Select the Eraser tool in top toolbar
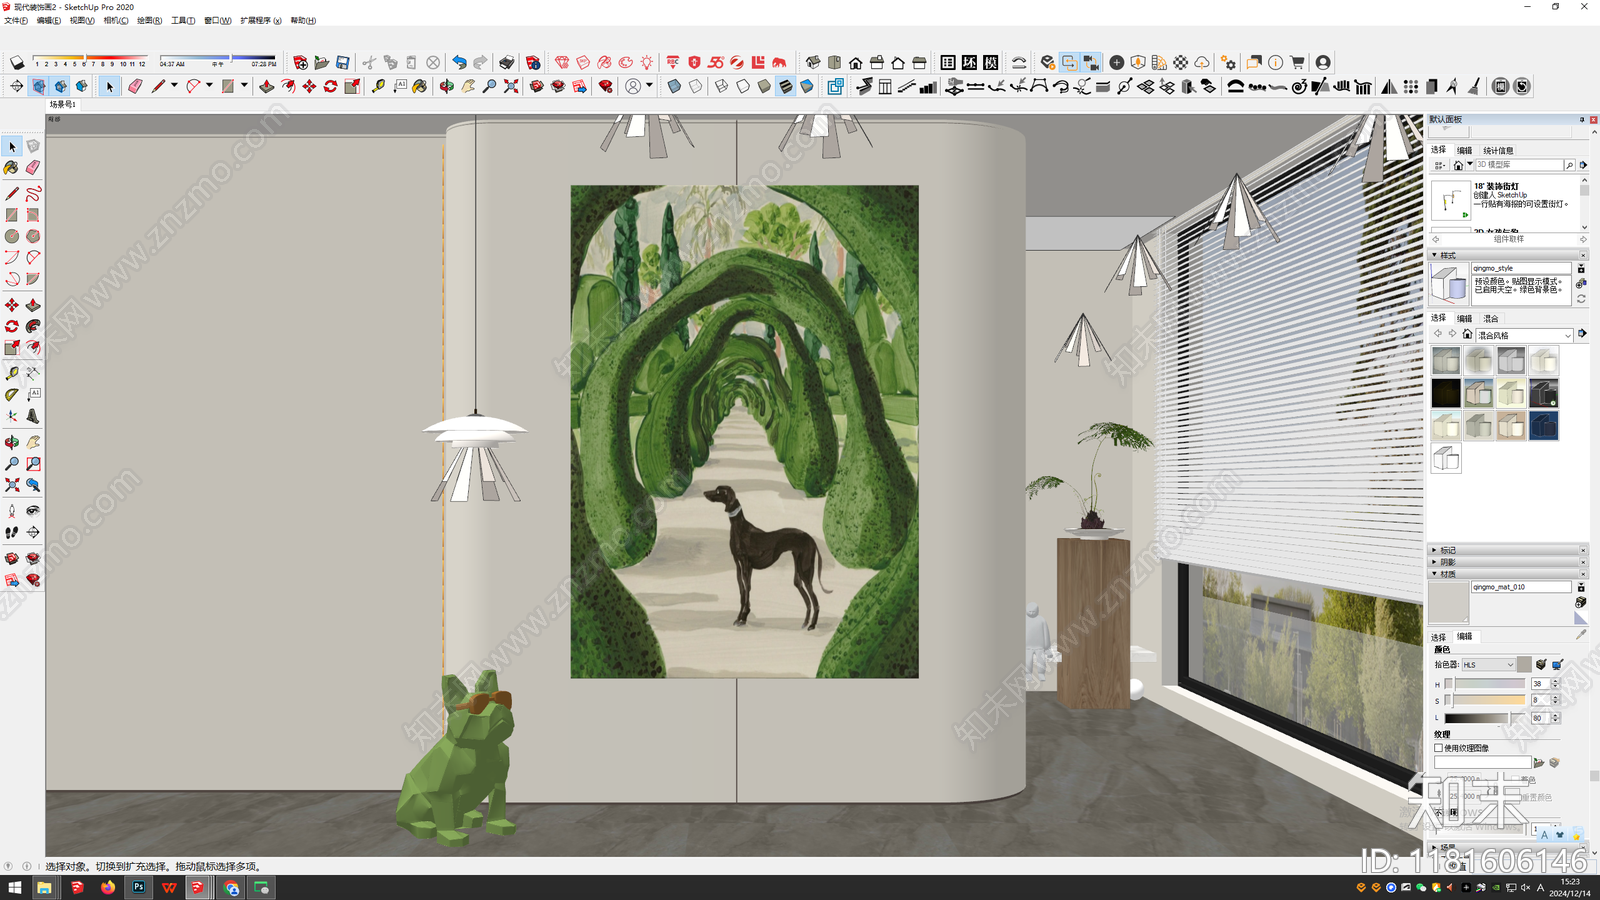Viewport: 1600px width, 900px height. click(135, 87)
